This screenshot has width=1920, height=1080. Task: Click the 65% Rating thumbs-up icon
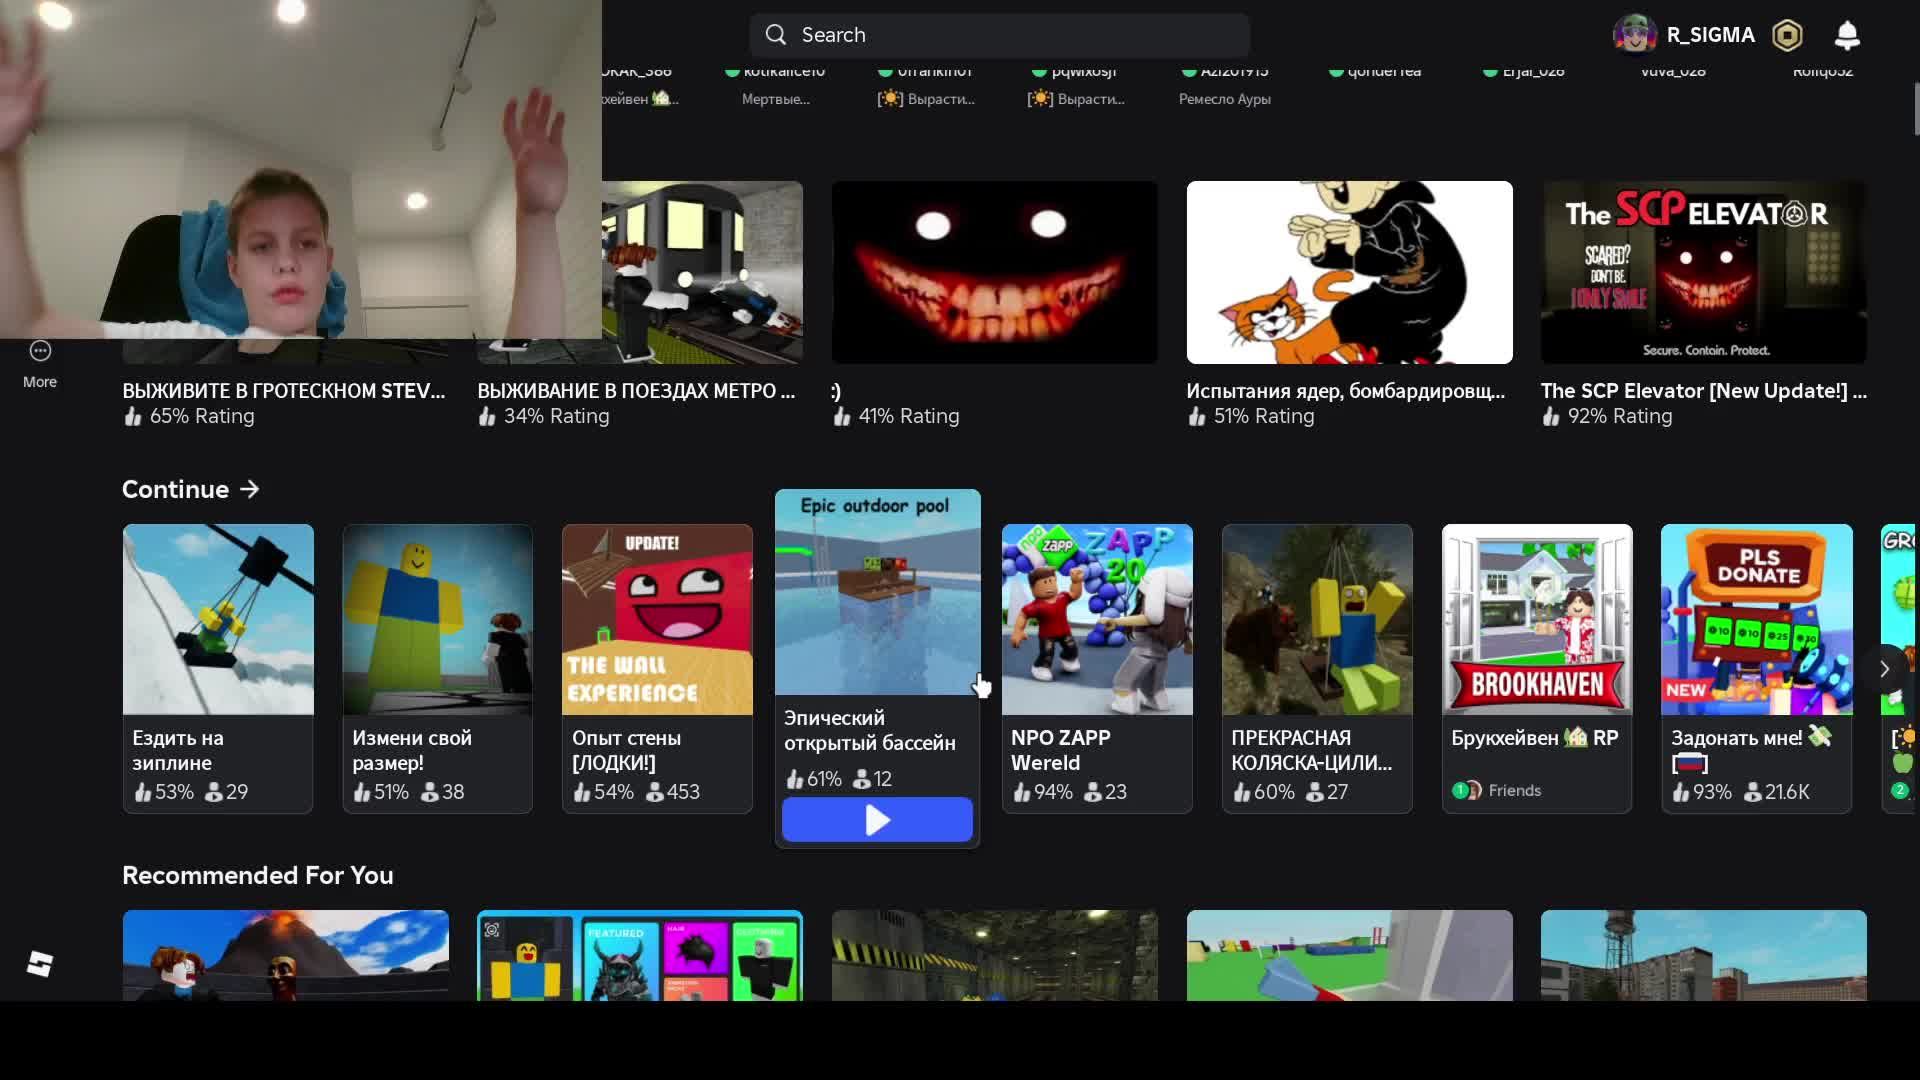(x=133, y=416)
